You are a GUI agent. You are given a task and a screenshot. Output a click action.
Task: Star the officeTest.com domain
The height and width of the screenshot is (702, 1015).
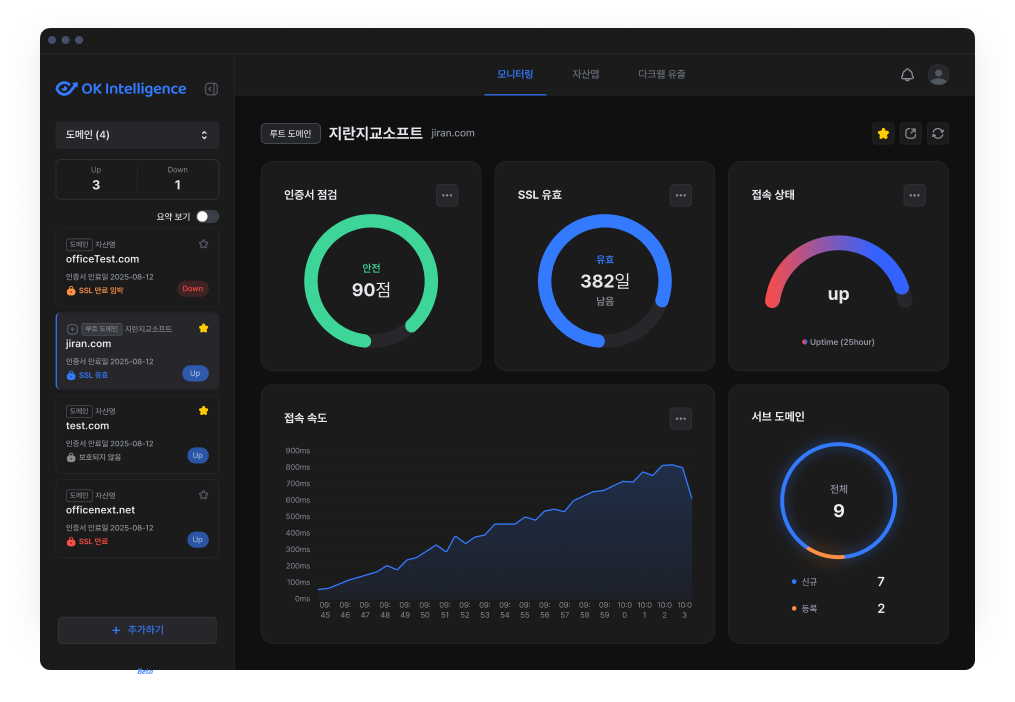203,244
